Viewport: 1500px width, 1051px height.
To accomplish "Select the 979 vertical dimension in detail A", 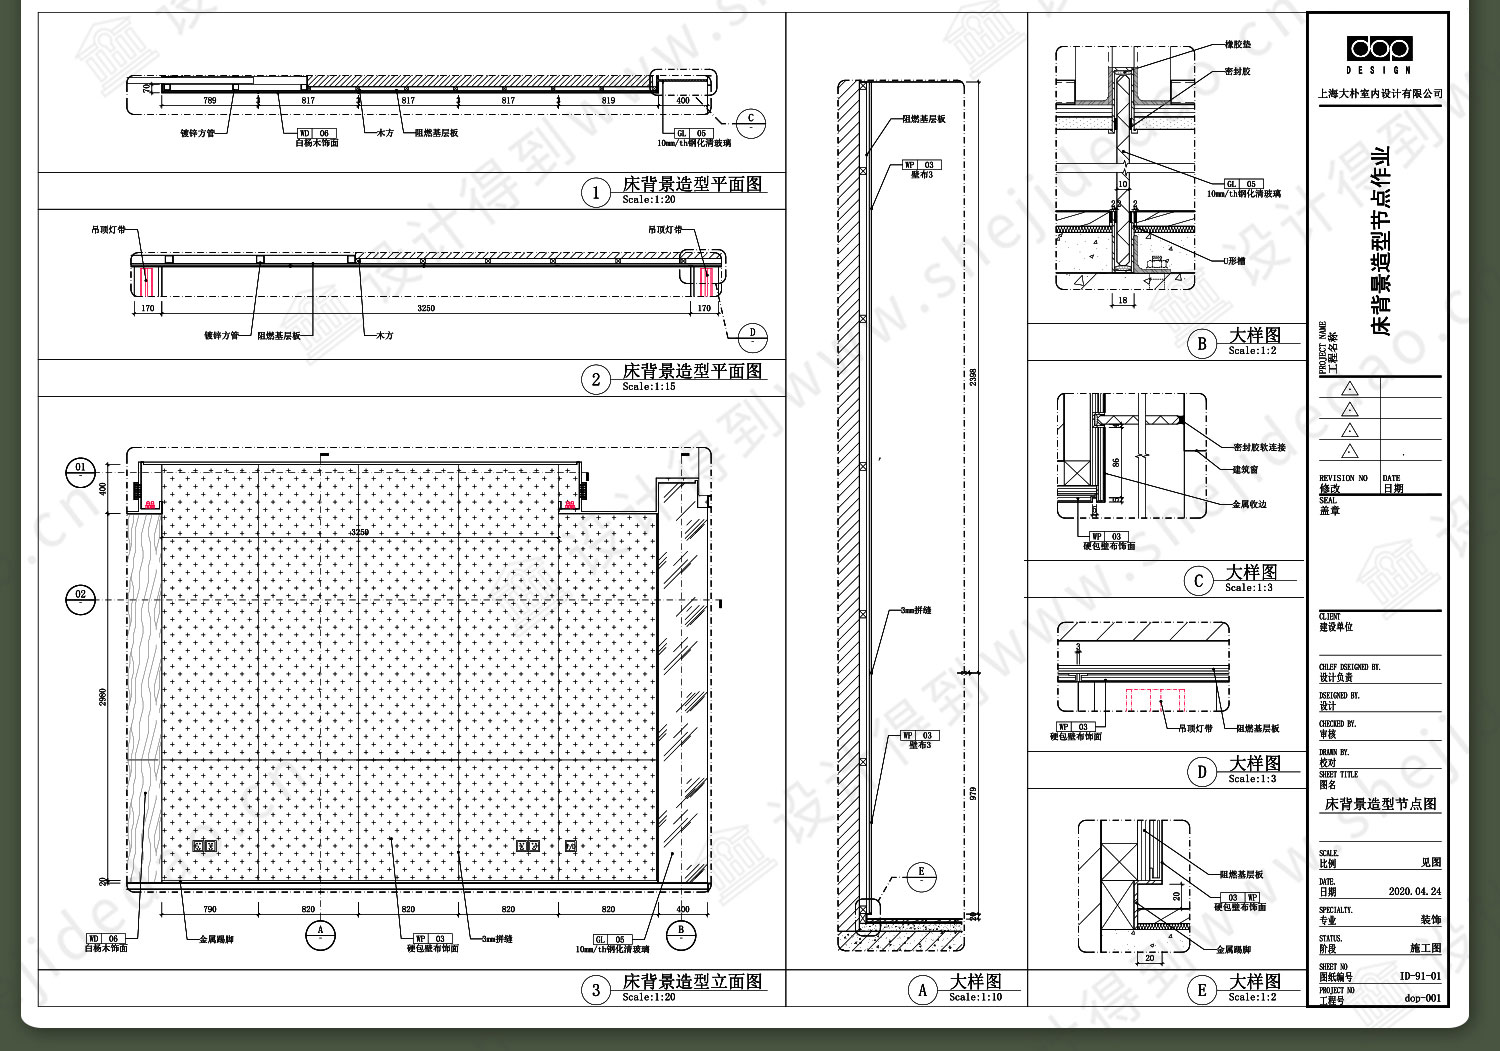I will click(x=973, y=793).
